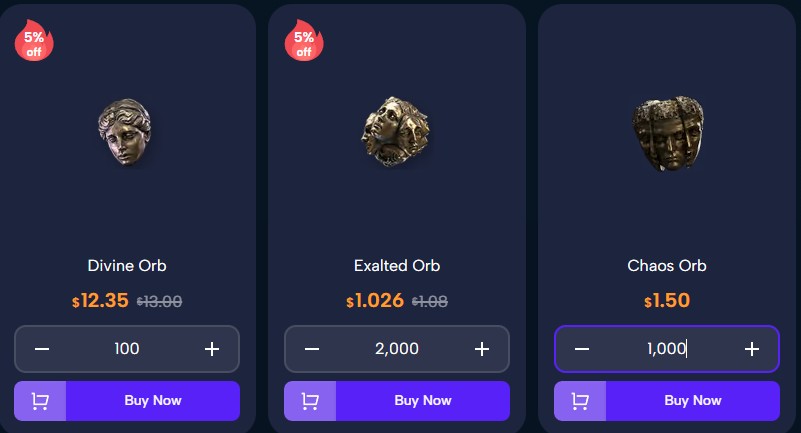Decrease Exalted Orb quantity with minus
Viewport: 801px width, 433px height.
[312, 349]
